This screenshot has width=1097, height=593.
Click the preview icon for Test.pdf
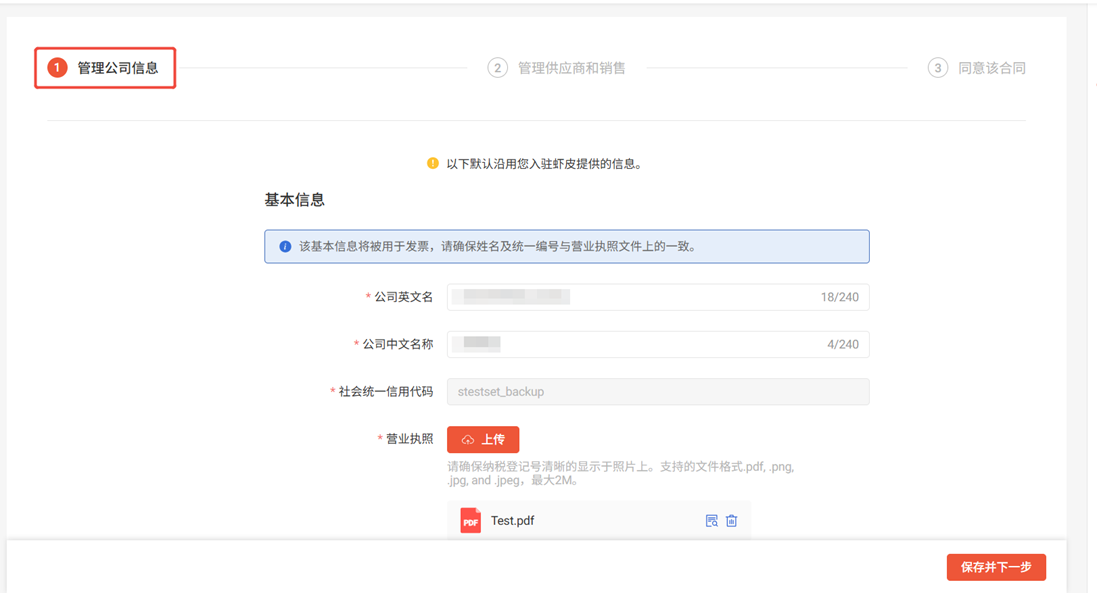711,521
